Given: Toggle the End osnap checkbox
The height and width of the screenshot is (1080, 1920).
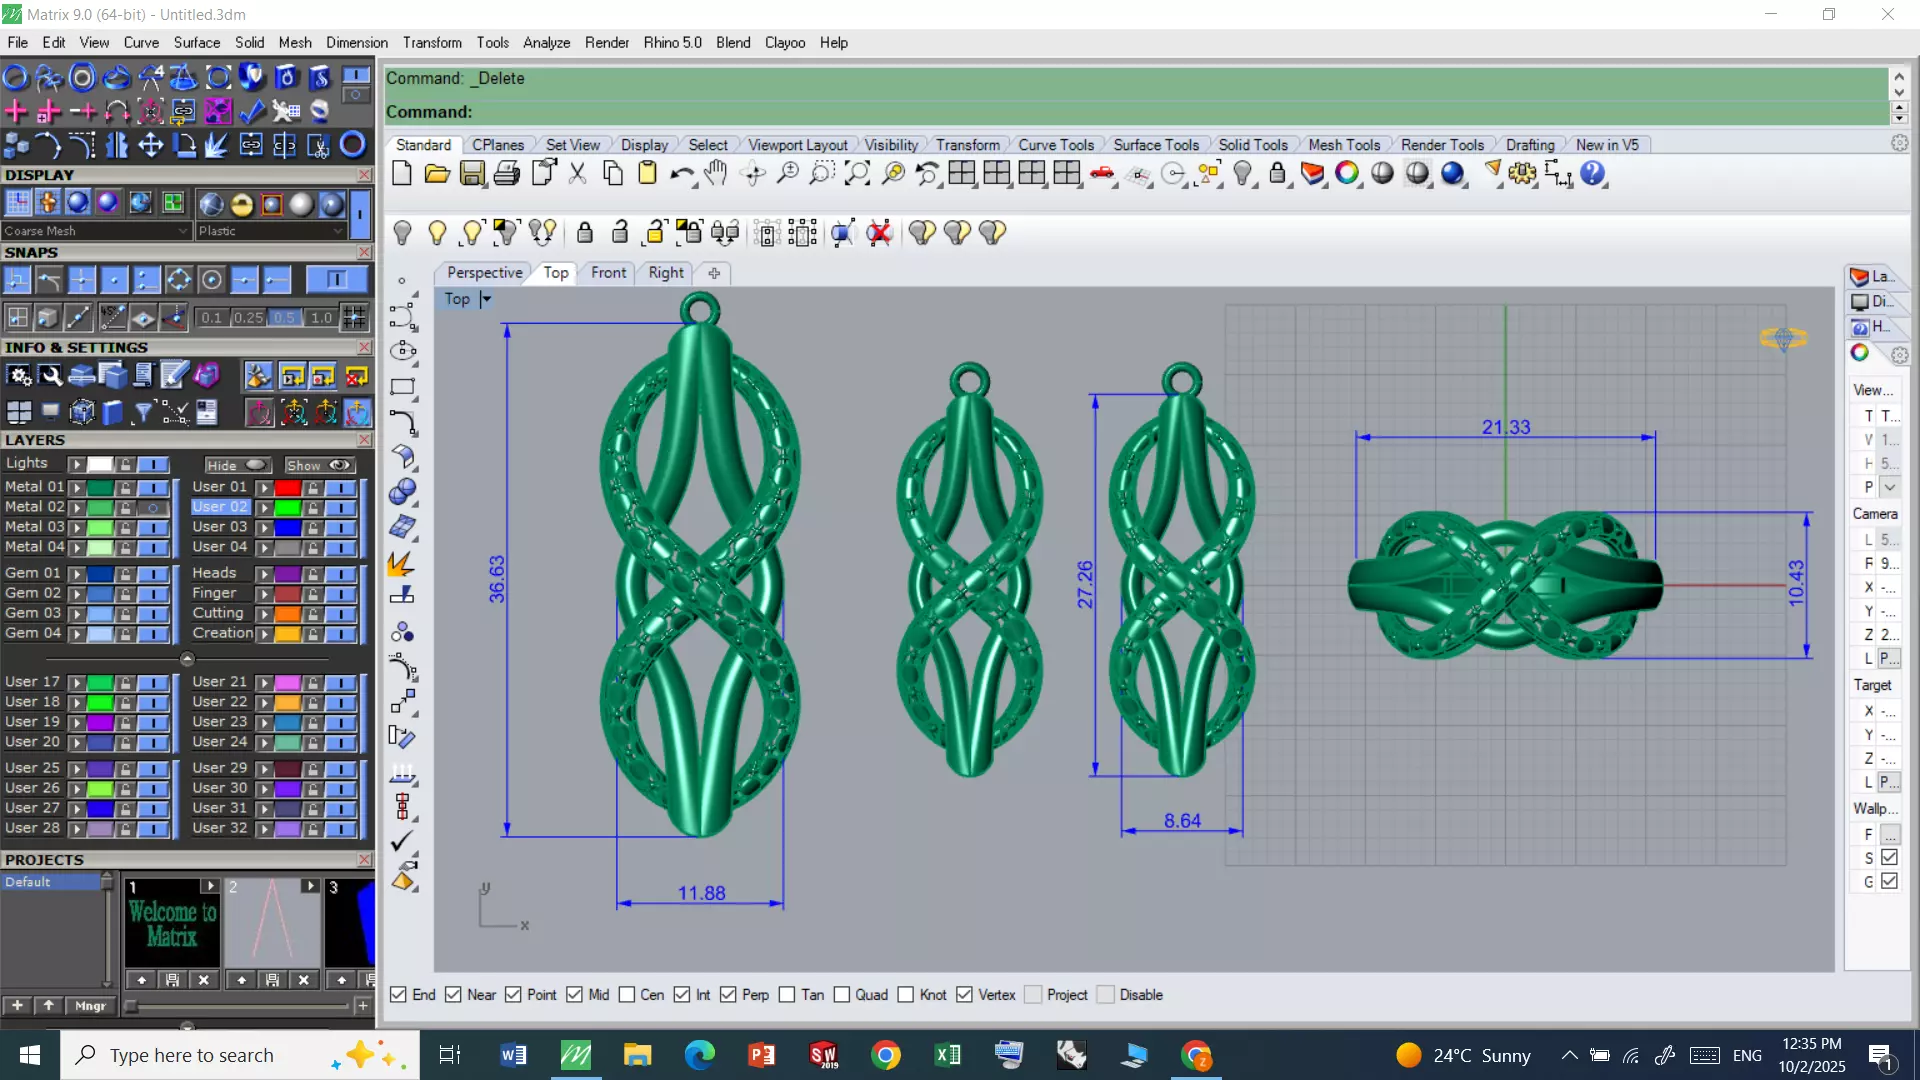Looking at the screenshot, I should point(398,995).
